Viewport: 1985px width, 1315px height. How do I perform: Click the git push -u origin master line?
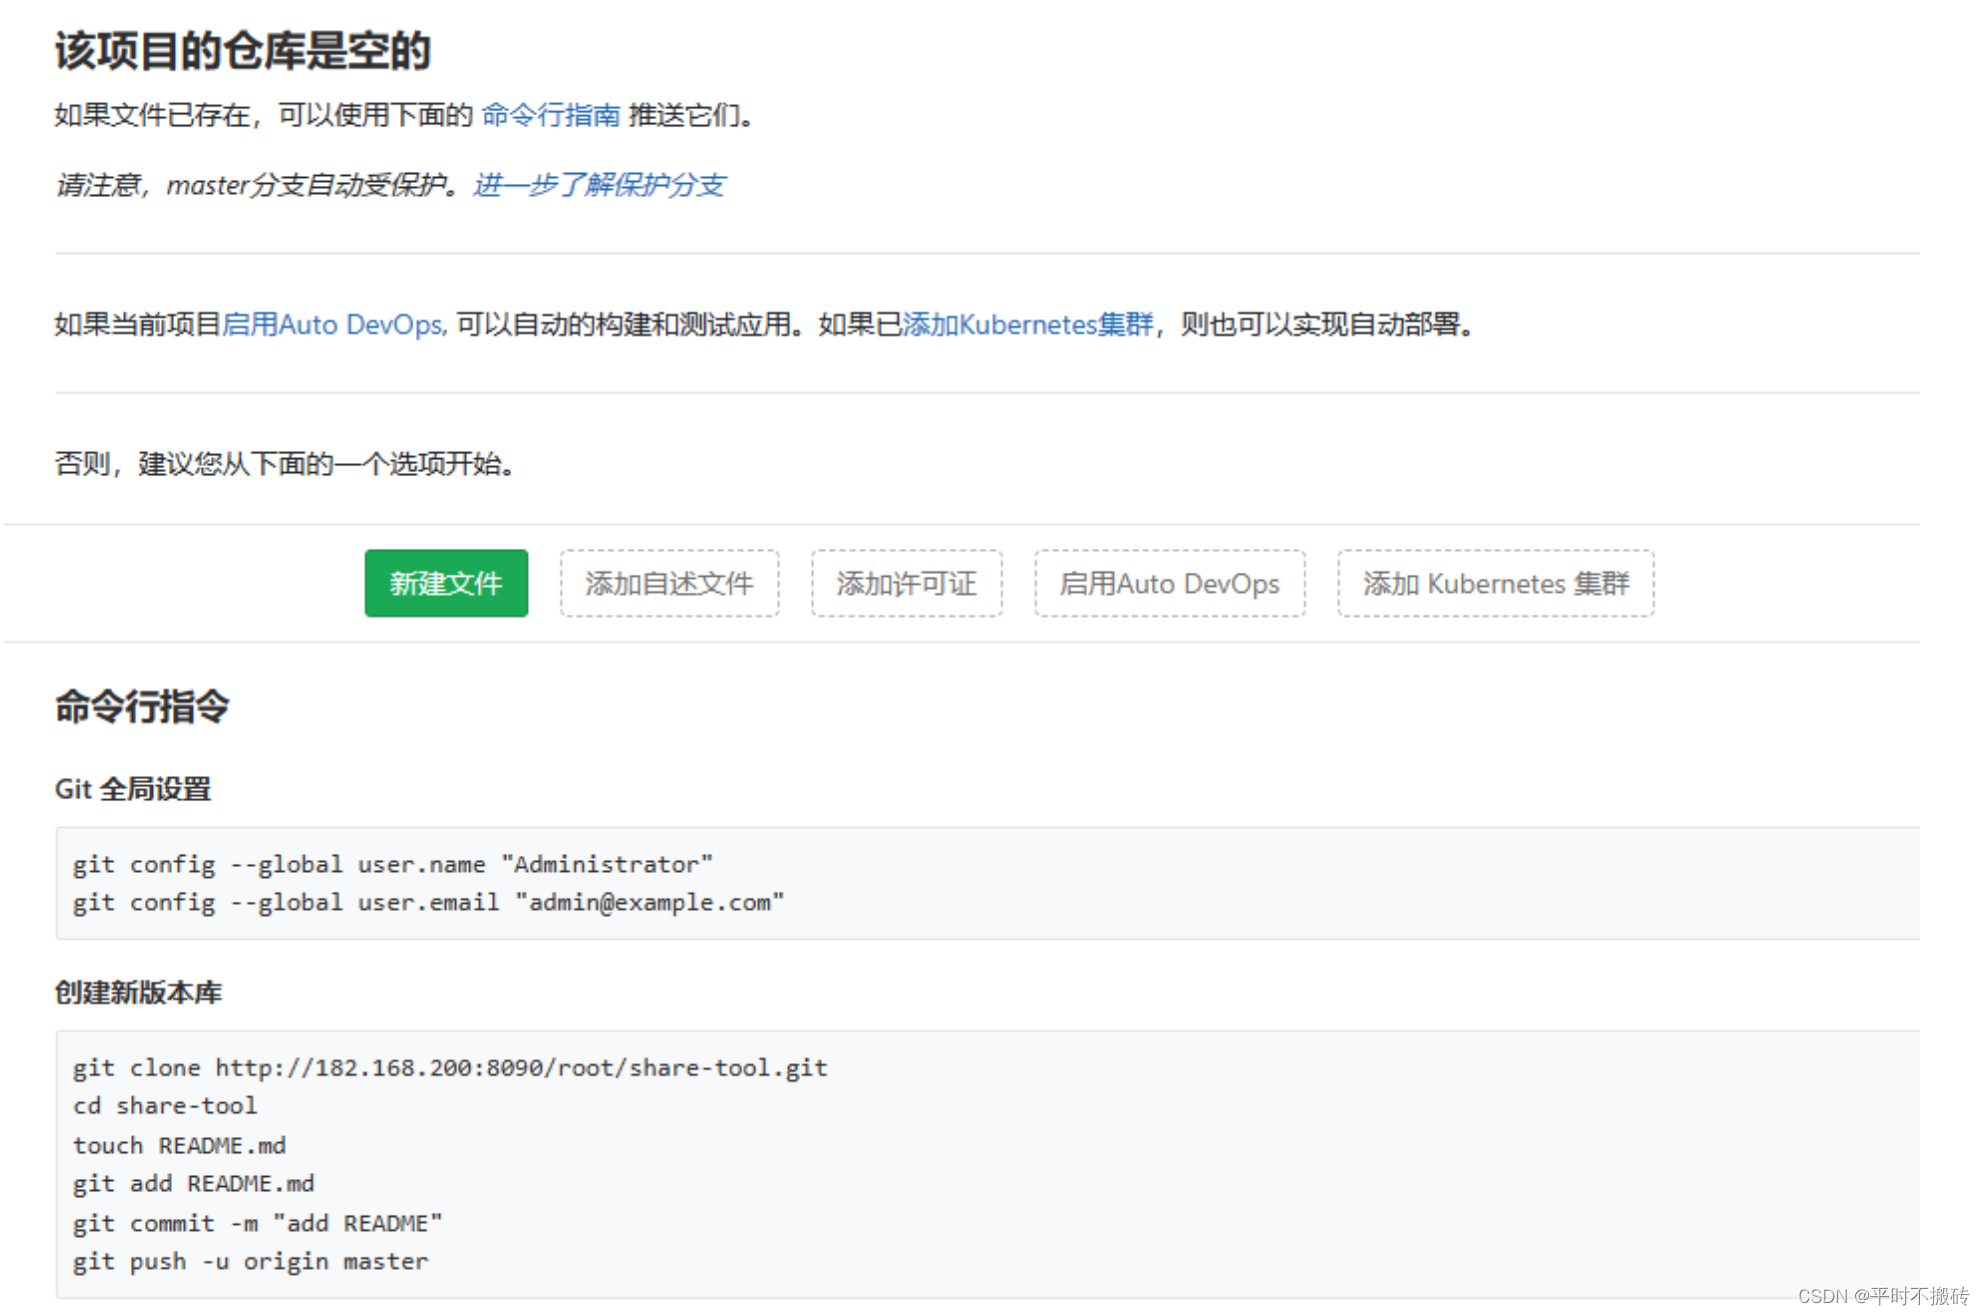[250, 1262]
